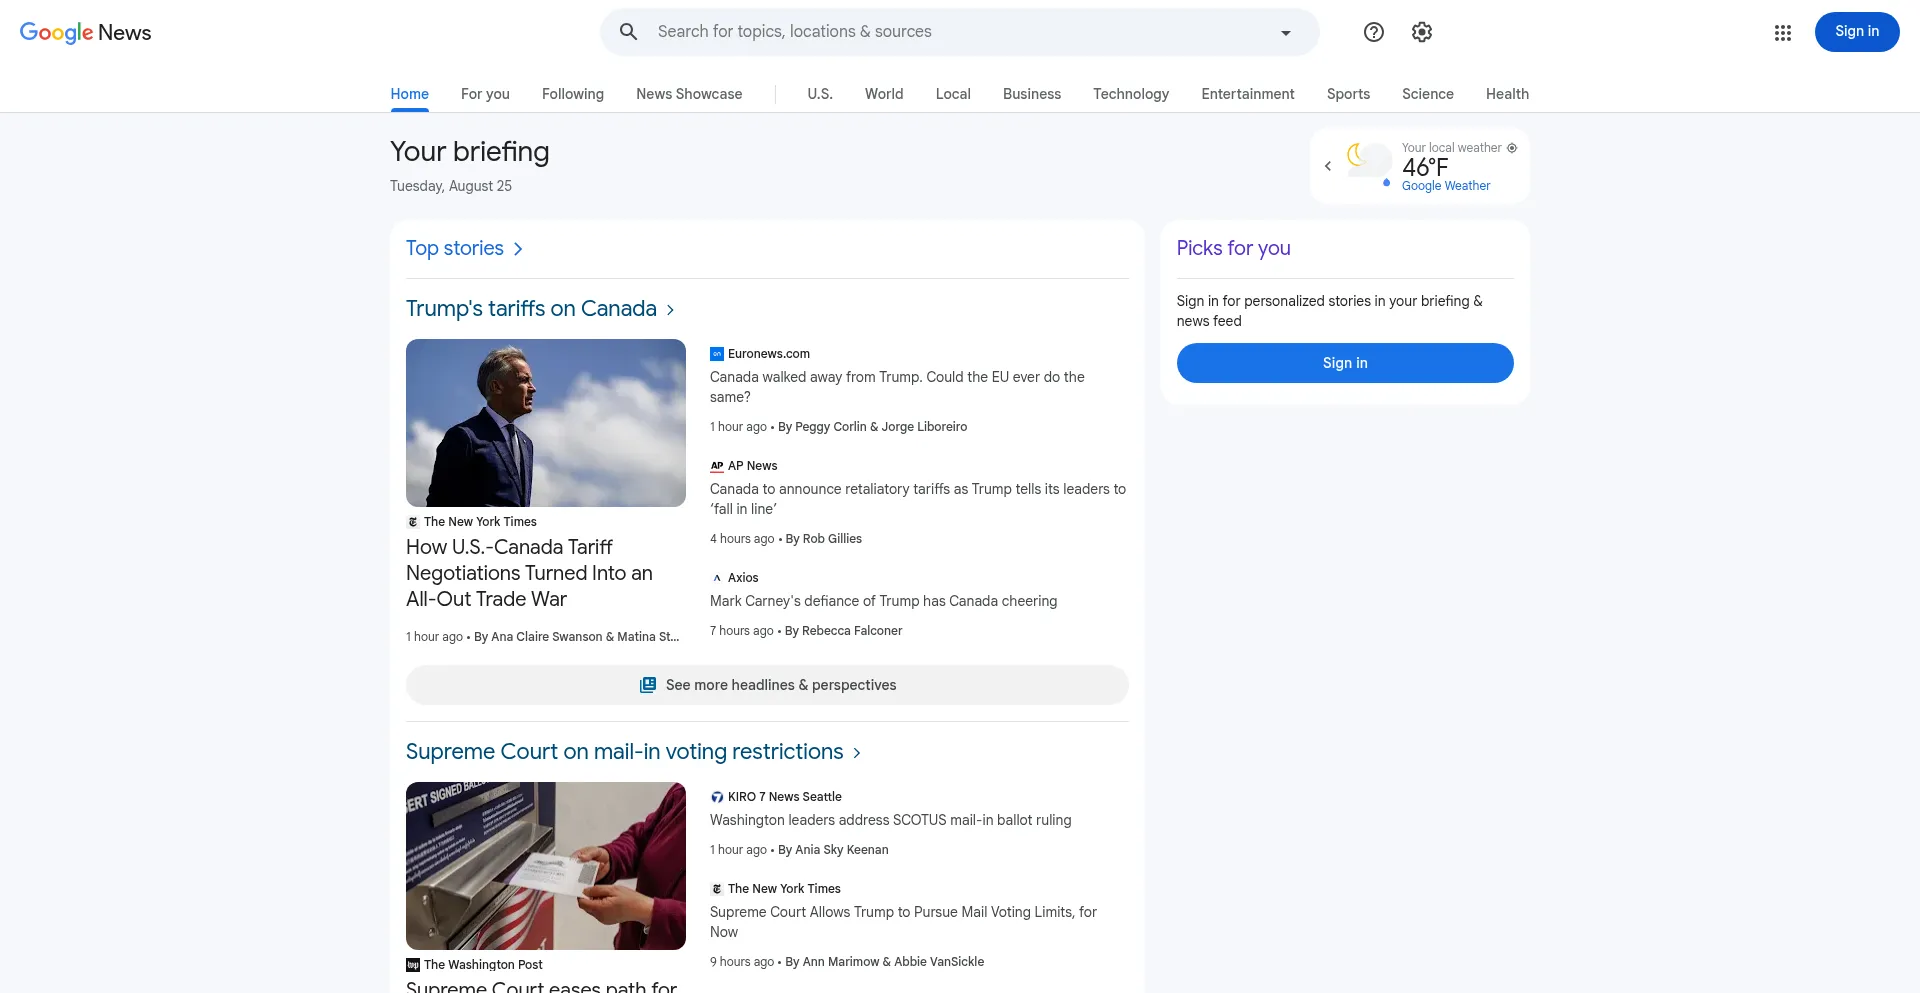Click chevron beside Supreme Court mail-in voting
1920x993 pixels.
[857, 753]
